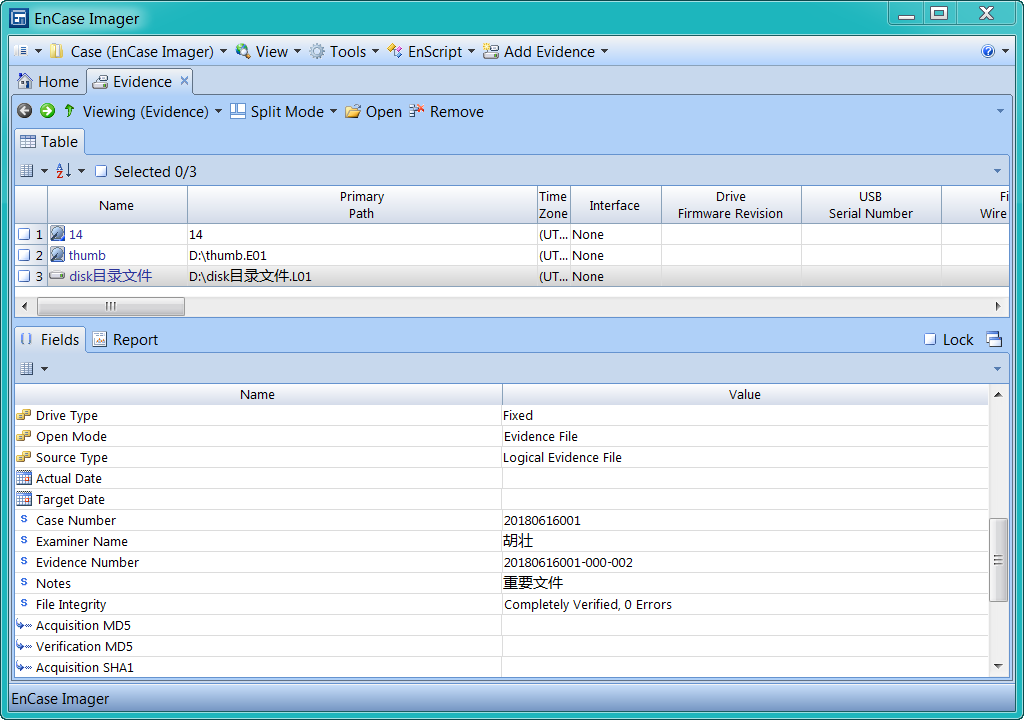Switch to the Report tab
The width and height of the screenshot is (1024, 720).
125,340
